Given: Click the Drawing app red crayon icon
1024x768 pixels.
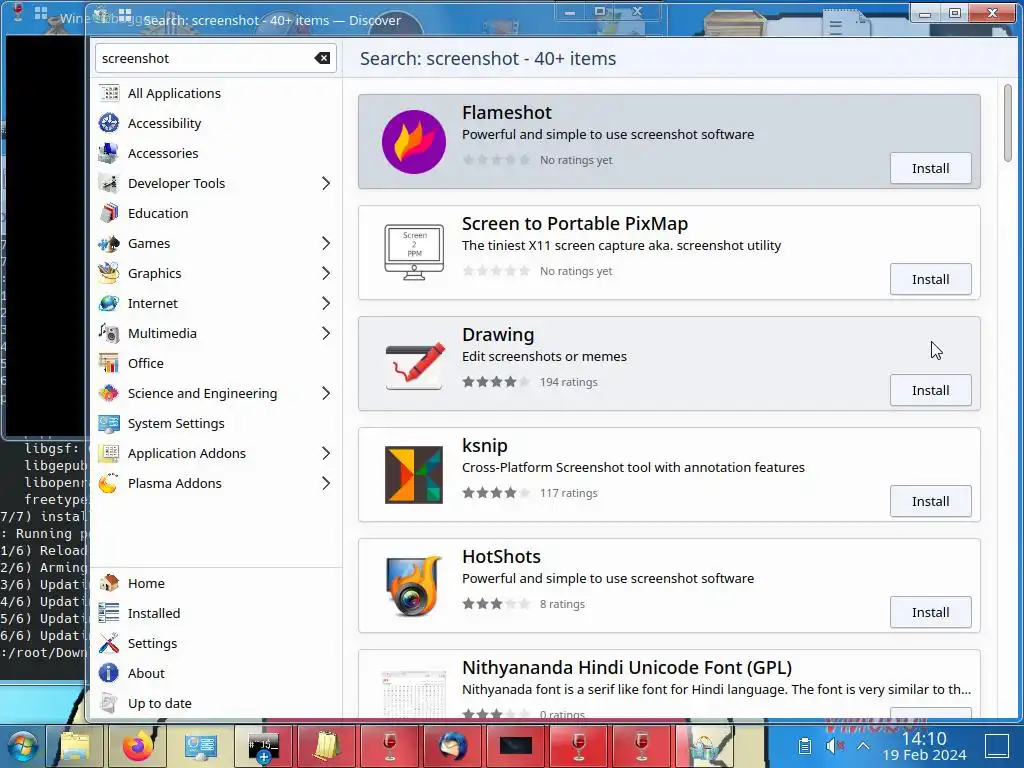Looking at the screenshot, I should point(414,364).
